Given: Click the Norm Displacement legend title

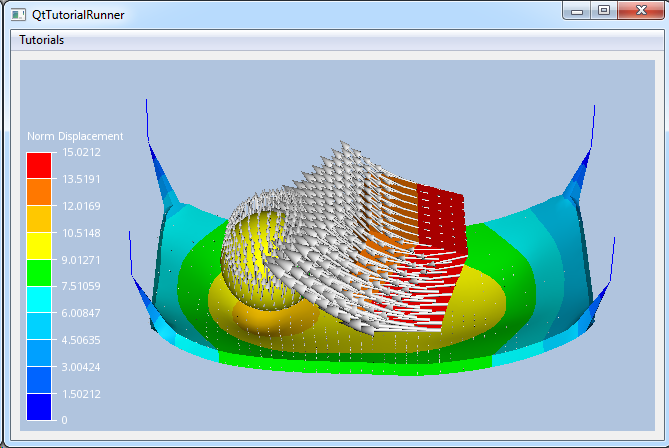Looking at the screenshot, I should [75, 136].
